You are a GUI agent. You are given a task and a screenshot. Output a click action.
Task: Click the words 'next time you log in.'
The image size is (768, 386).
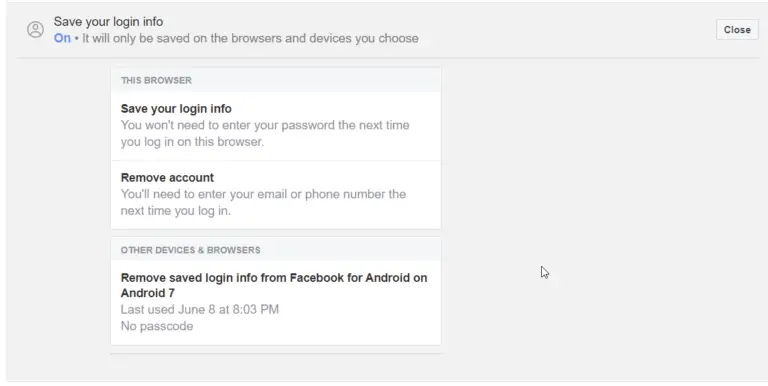(175, 211)
